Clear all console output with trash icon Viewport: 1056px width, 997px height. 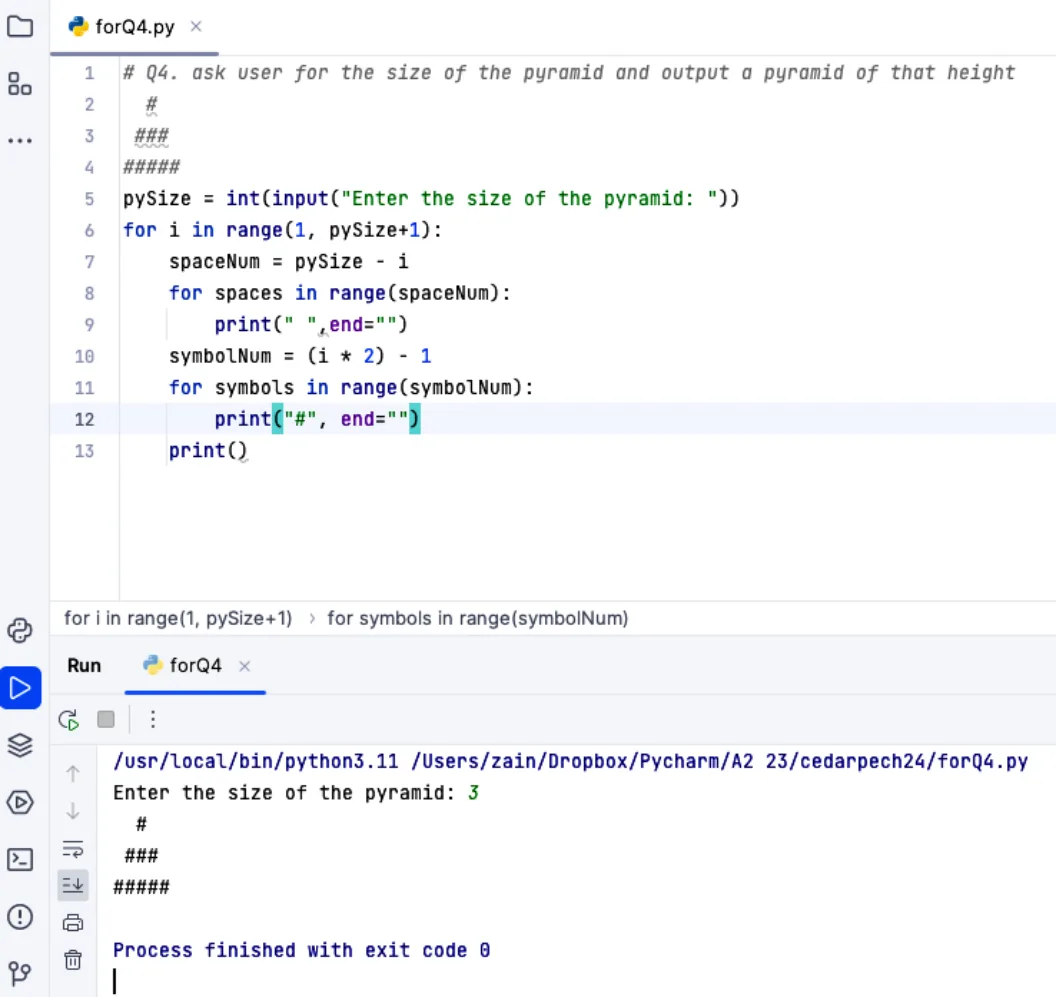[x=73, y=959]
